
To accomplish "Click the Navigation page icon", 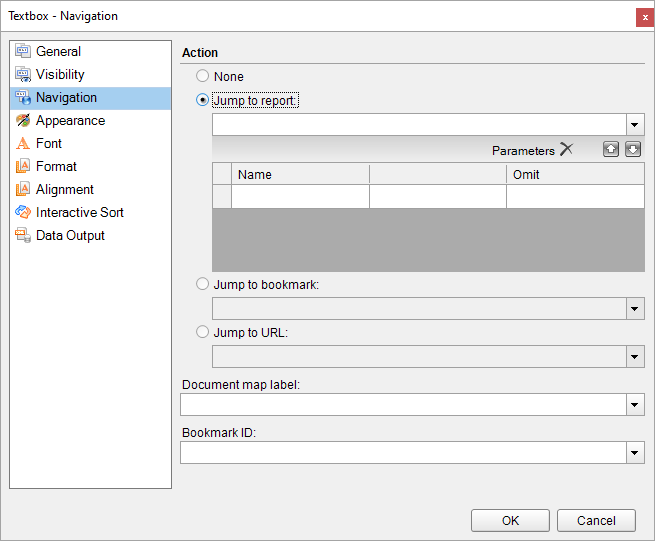I will click(23, 97).
